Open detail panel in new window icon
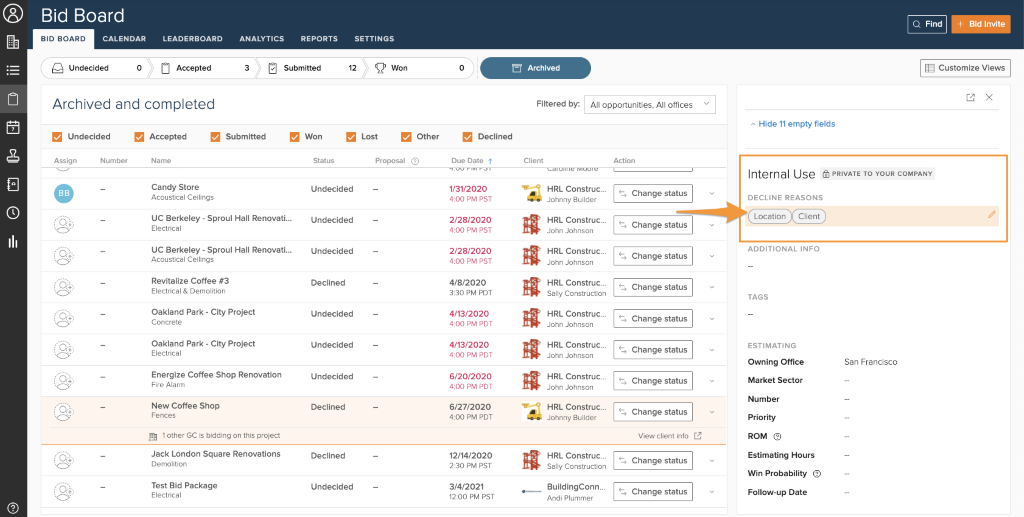Image resolution: width=1024 pixels, height=517 pixels. point(970,97)
